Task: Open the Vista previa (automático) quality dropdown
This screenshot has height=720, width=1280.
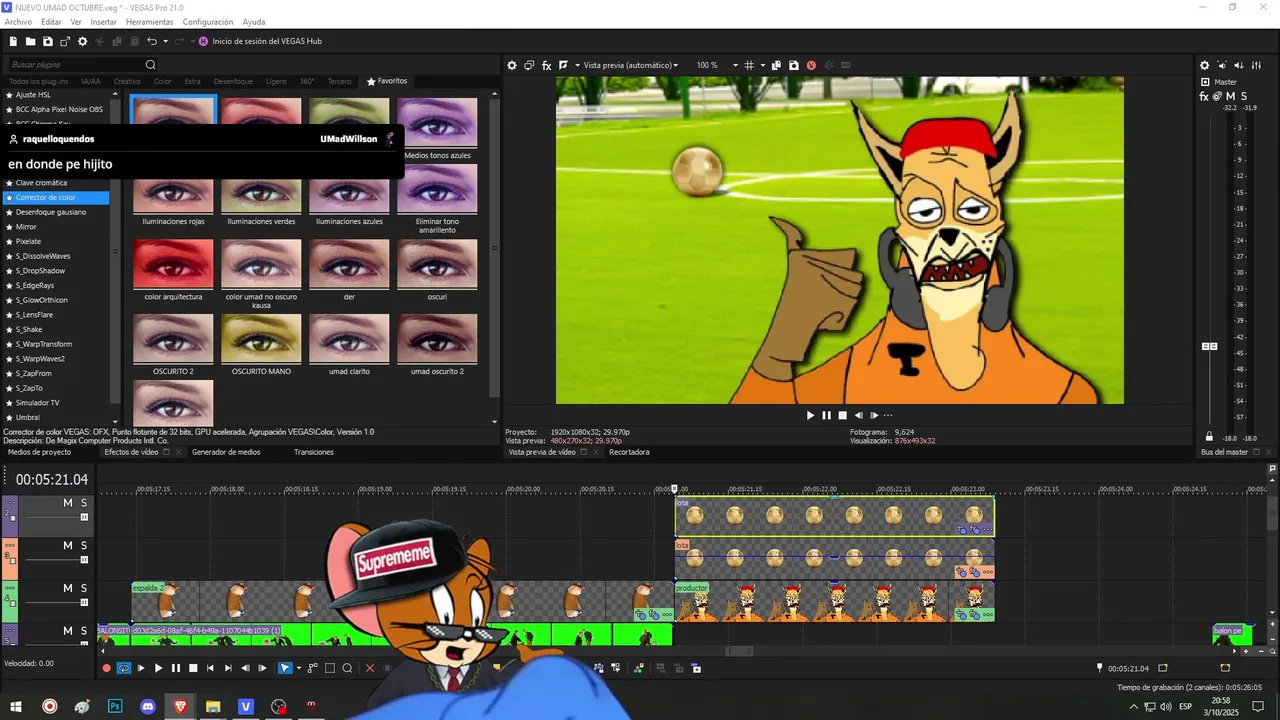Action: (x=630, y=65)
